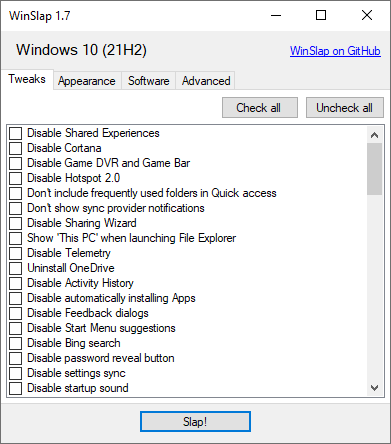Open the Software tab

pos(149,81)
